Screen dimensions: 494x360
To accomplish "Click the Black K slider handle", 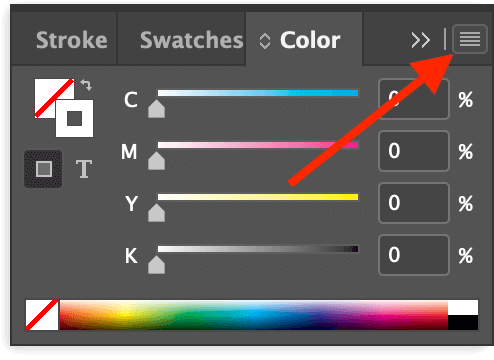I will [x=156, y=265].
